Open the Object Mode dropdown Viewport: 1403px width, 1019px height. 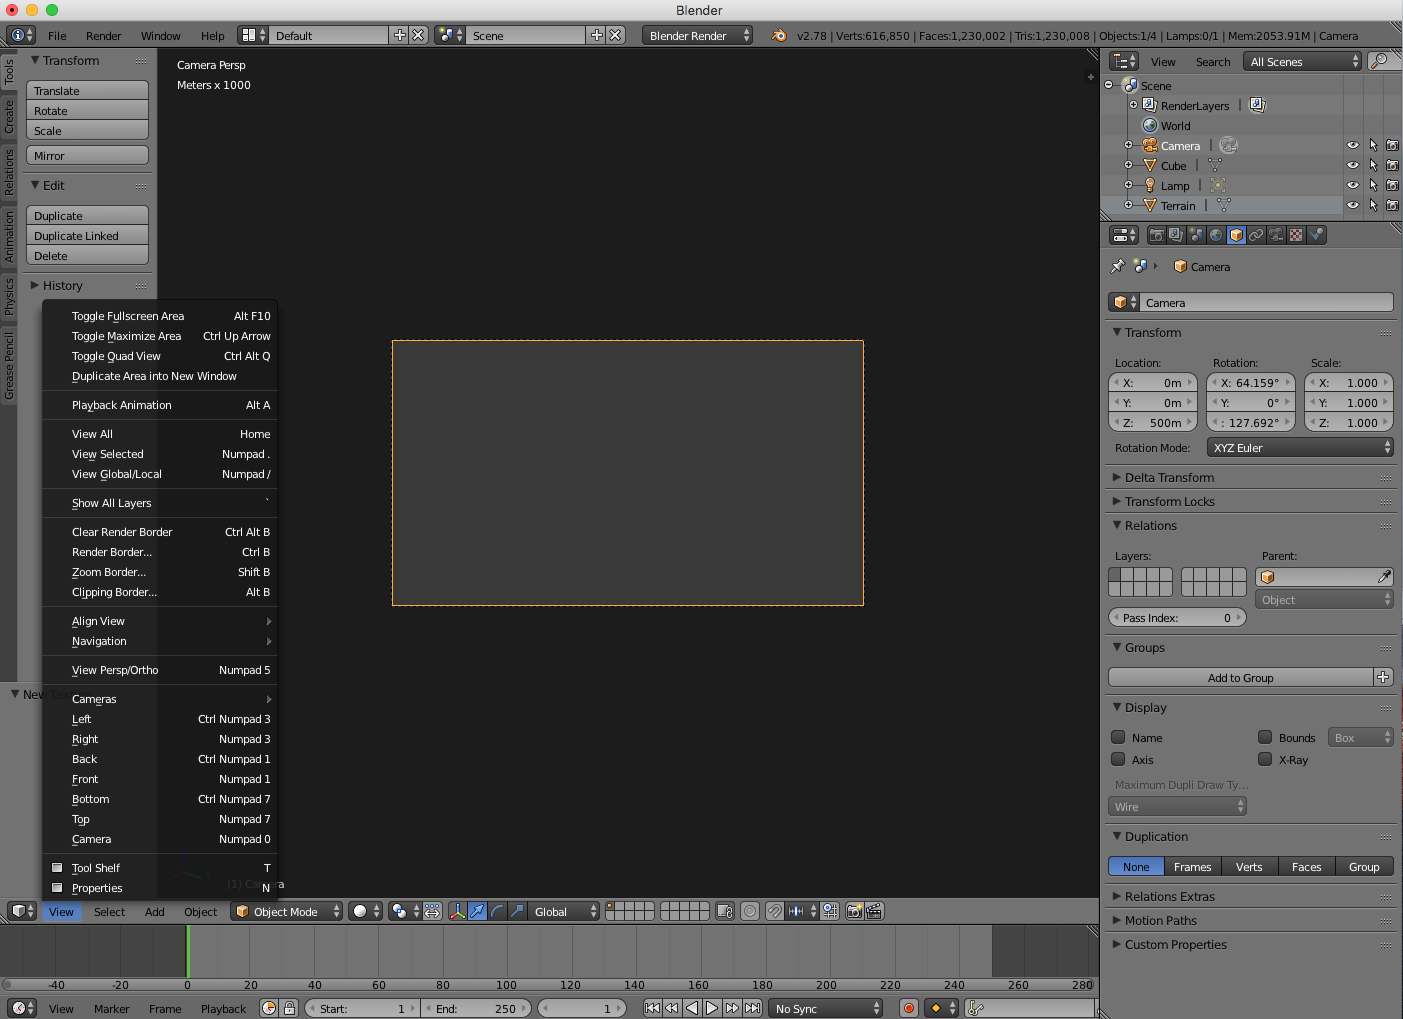(287, 911)
